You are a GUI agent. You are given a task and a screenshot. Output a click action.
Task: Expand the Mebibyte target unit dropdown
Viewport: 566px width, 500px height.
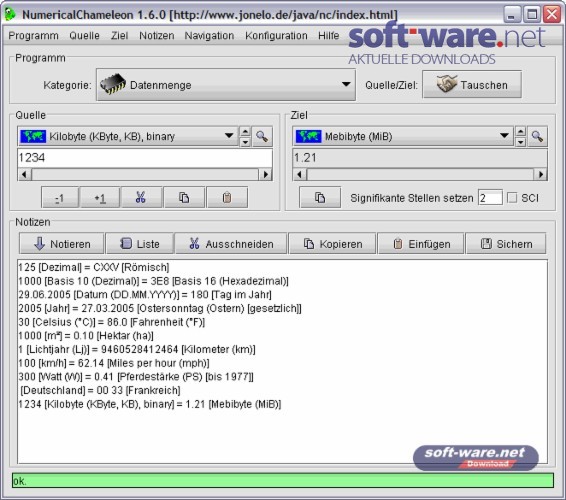pos(402,136)
